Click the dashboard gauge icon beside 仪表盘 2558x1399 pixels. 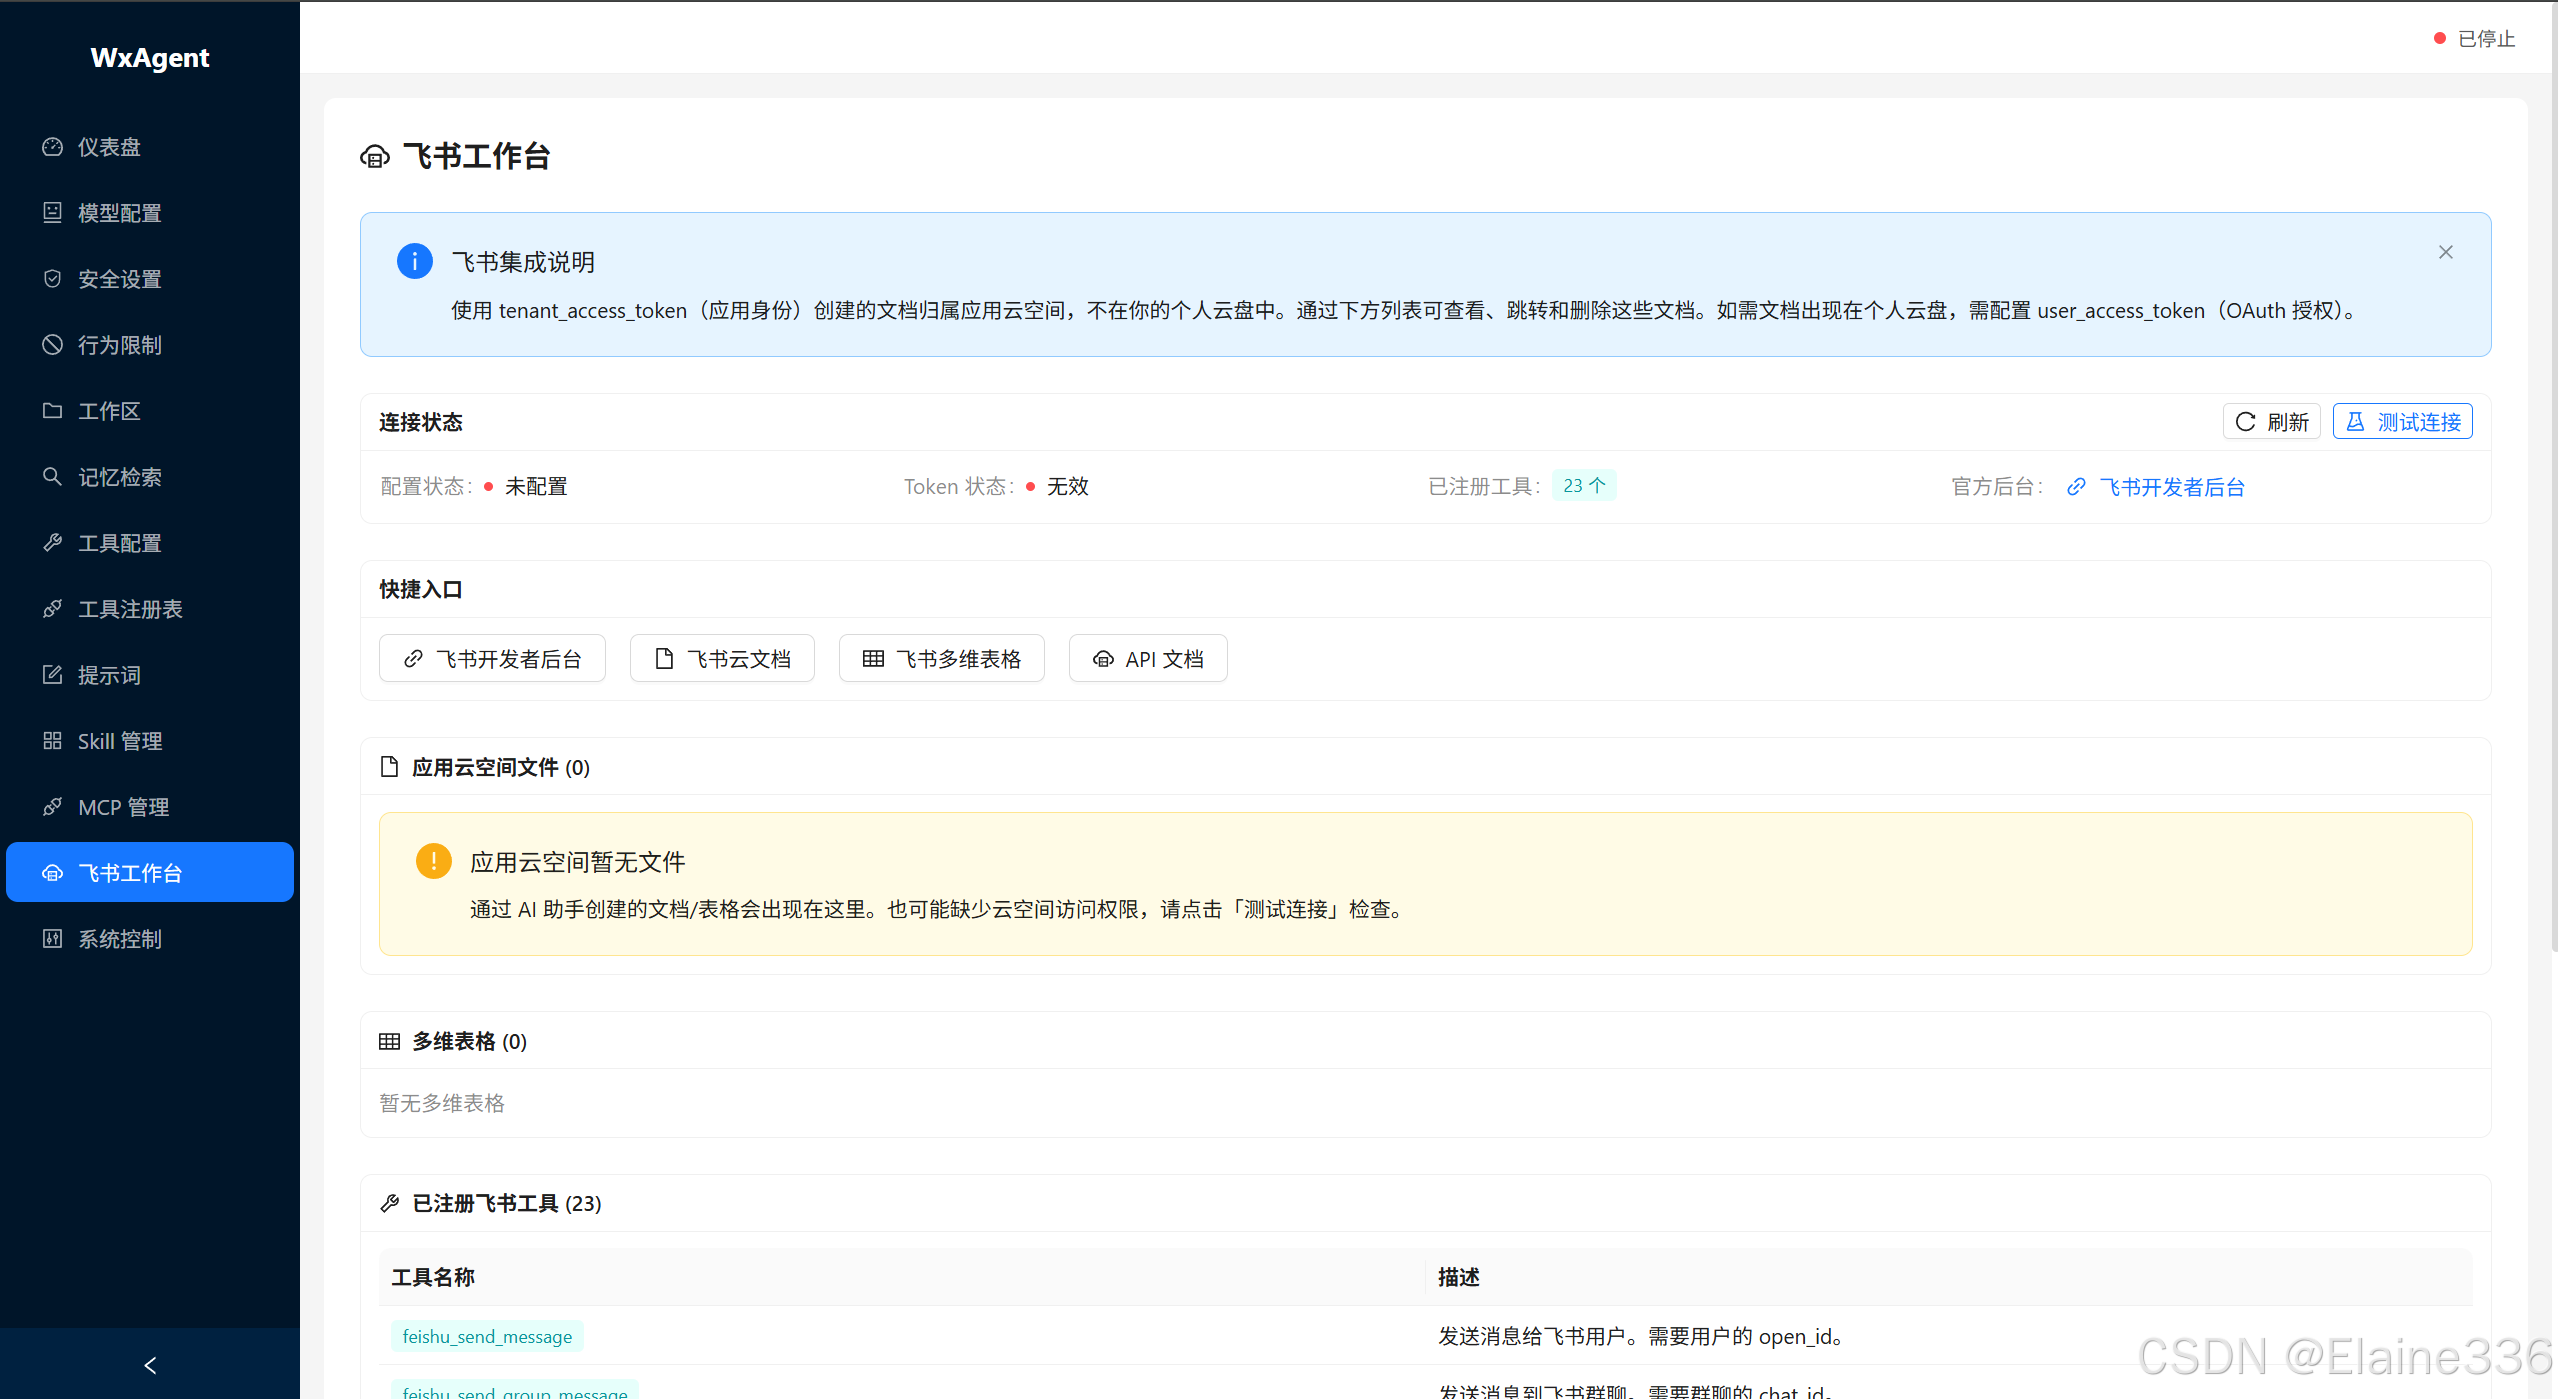53,147
